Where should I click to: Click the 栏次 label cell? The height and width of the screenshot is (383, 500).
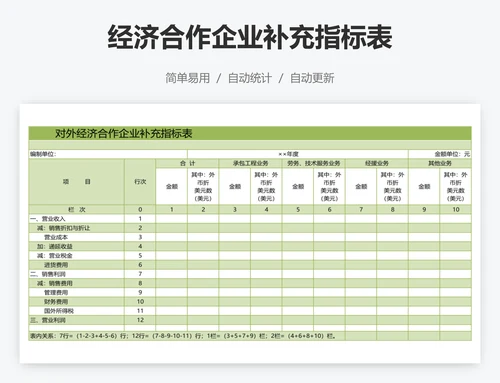[x=76, y=209]
